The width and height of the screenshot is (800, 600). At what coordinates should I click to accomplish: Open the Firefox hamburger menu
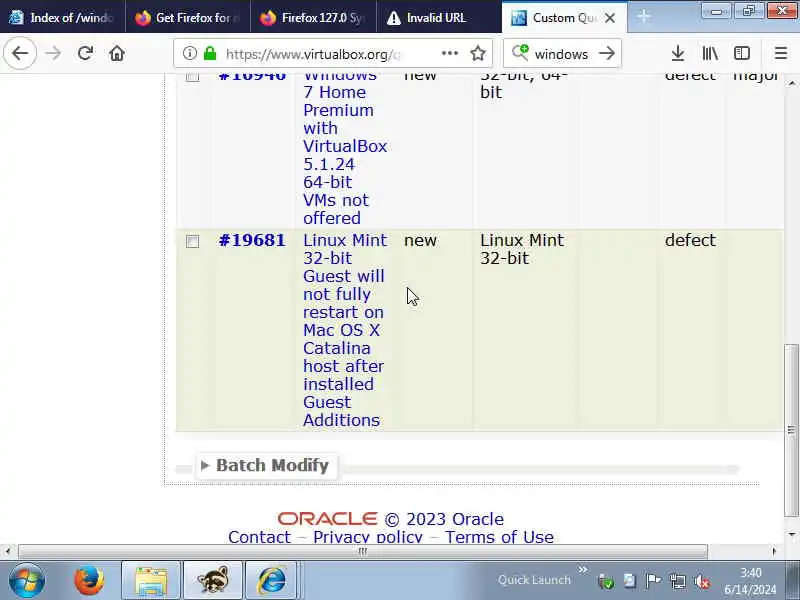pyautogui.click(x=781, y=53)
